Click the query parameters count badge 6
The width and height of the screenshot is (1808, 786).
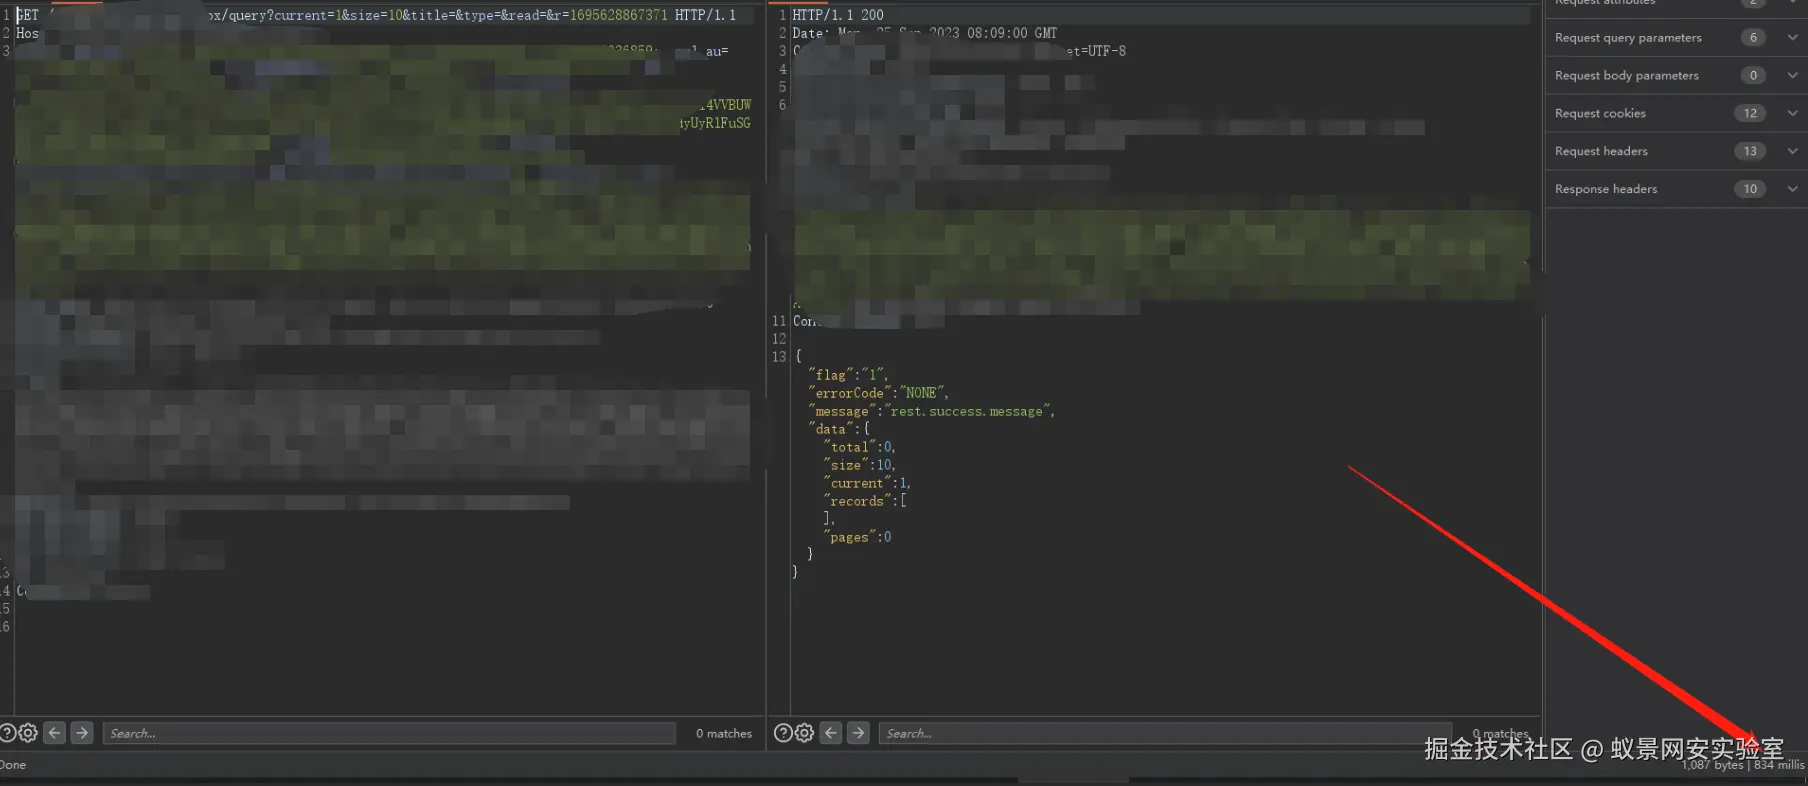(x=1752, y=37)
